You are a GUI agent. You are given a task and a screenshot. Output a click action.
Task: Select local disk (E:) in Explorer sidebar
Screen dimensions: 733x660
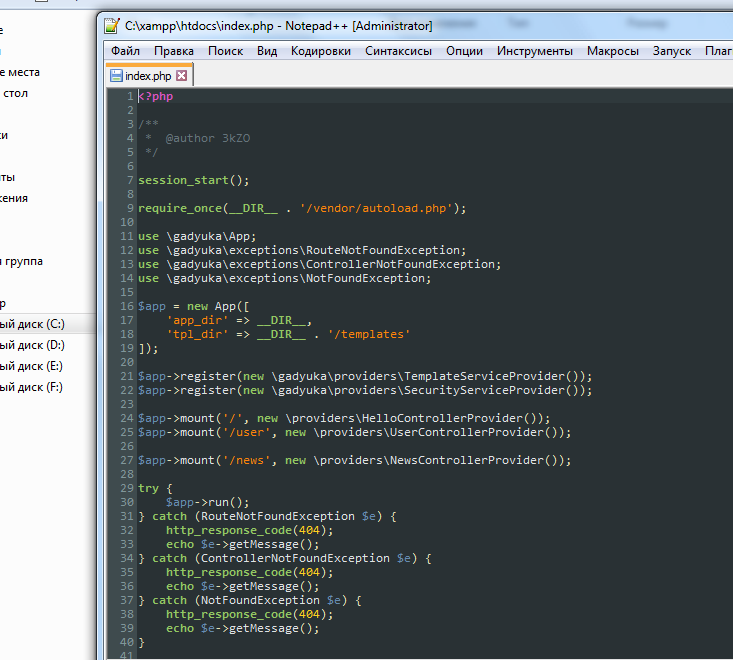33,366
